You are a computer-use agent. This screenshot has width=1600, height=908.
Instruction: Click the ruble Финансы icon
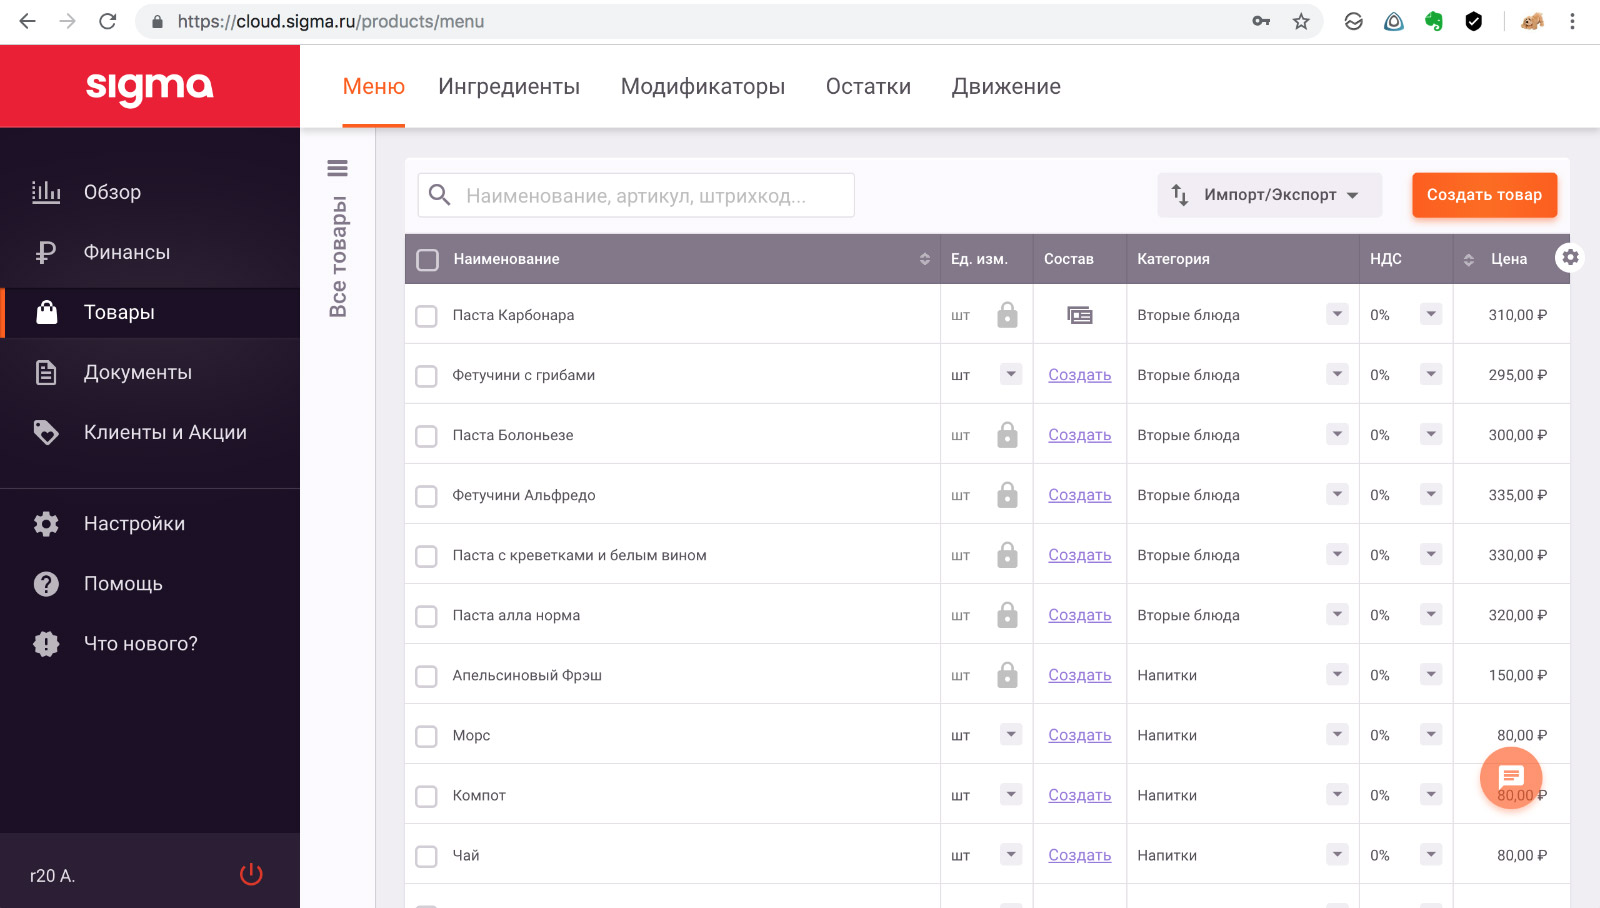pyautogui.click(x=46, y=252)
